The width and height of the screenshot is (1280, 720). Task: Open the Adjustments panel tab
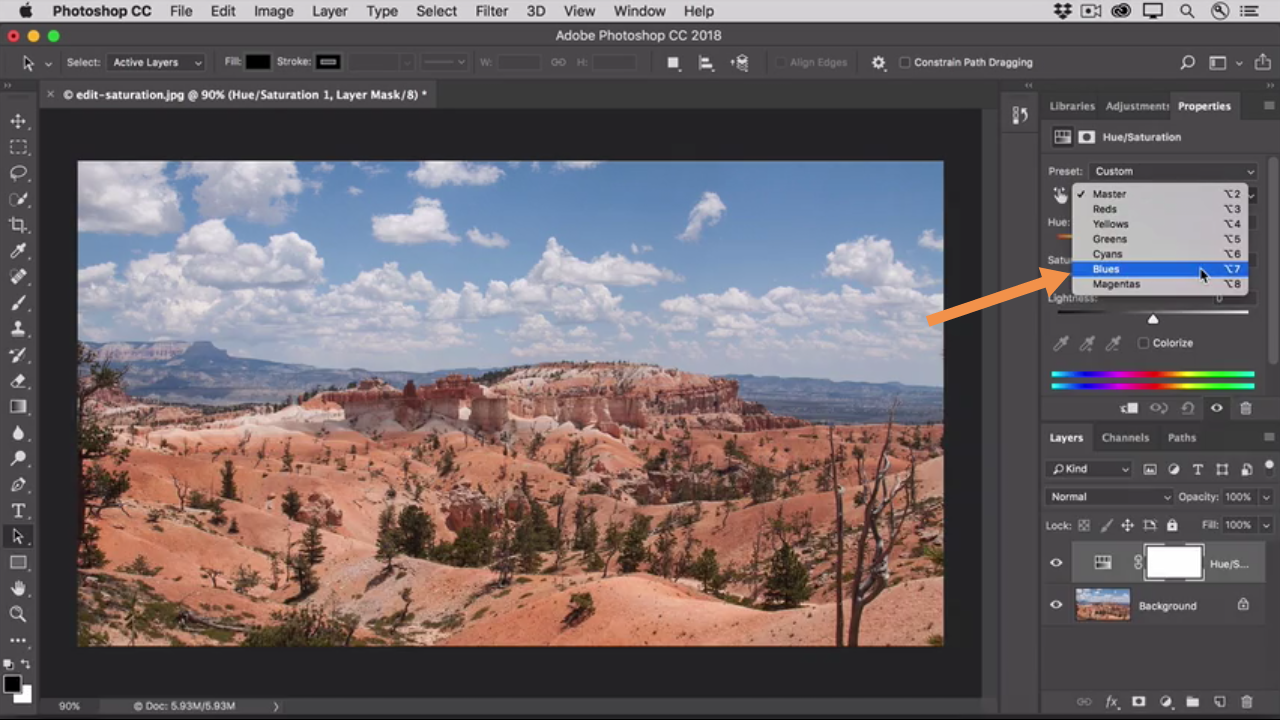[x=1137, y=106]
